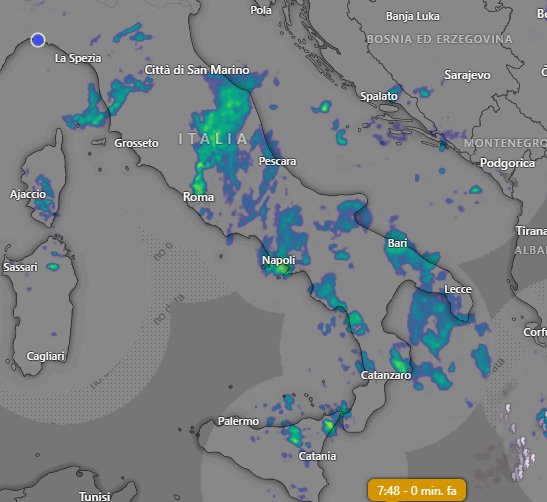
Task: Open the Pescara city label
Action: 277,161
